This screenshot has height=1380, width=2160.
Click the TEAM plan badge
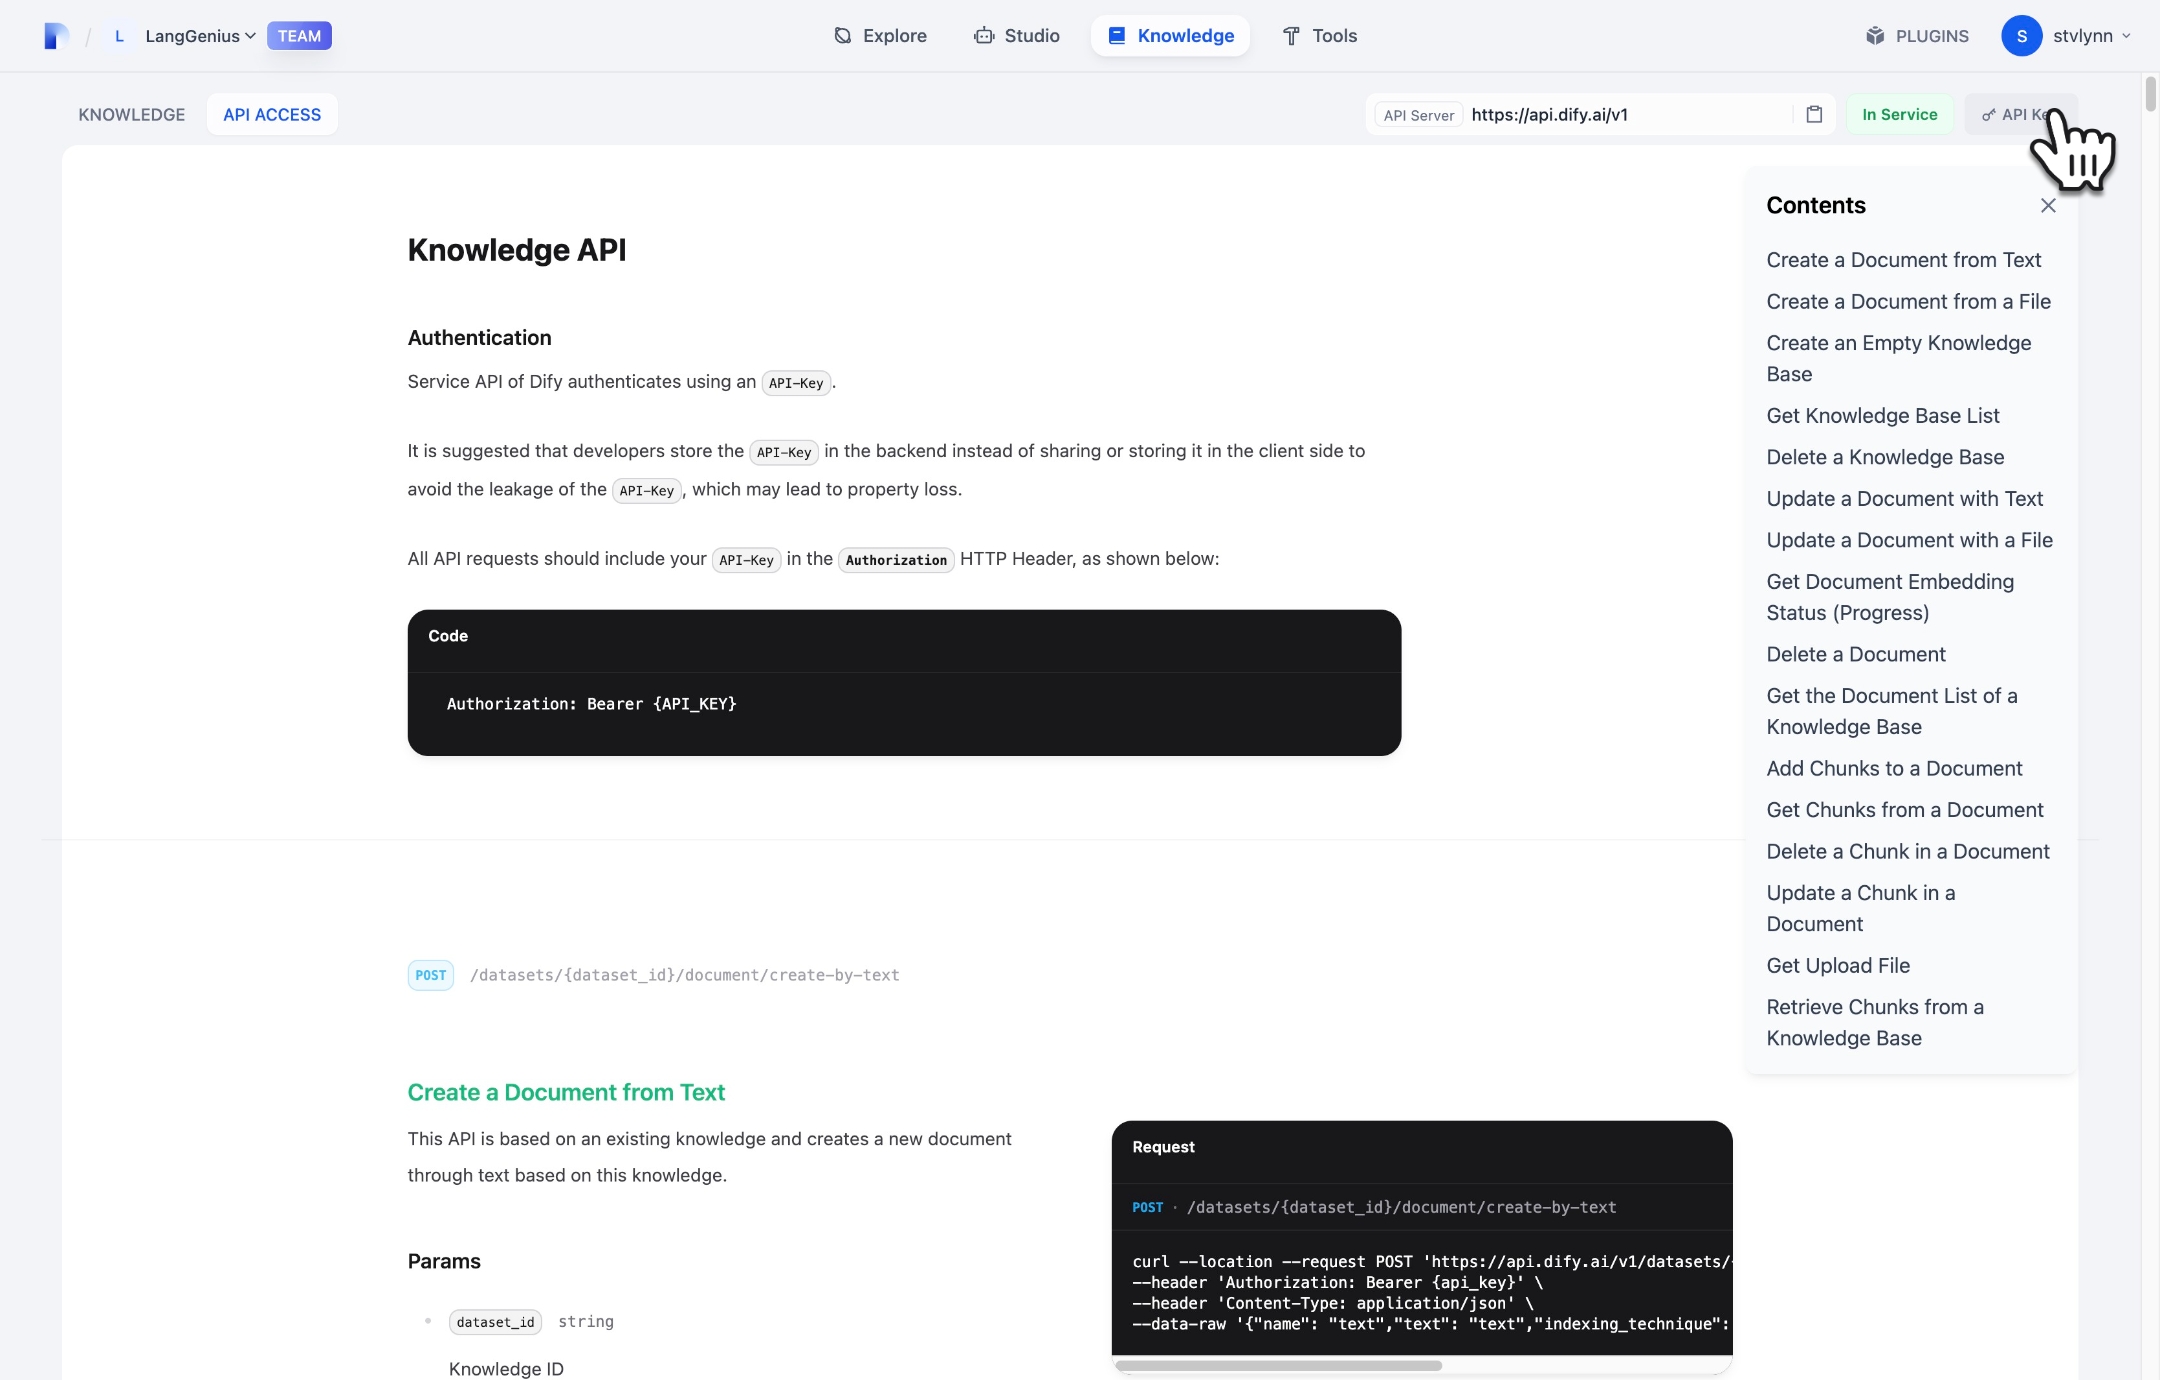299,36
